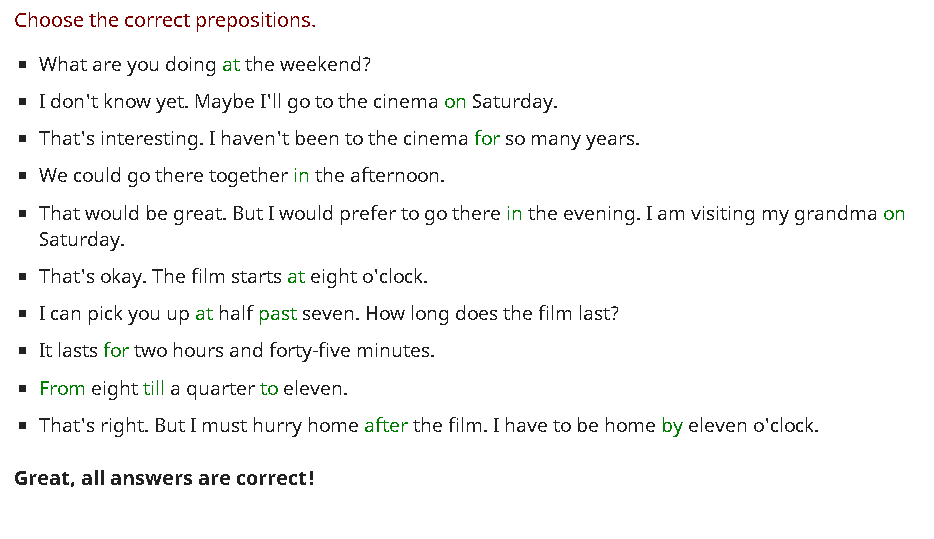Viewport: 934px width, 539px height.
Task: Select the answer "From" before "eight"
Action: [x=62, y=389]
